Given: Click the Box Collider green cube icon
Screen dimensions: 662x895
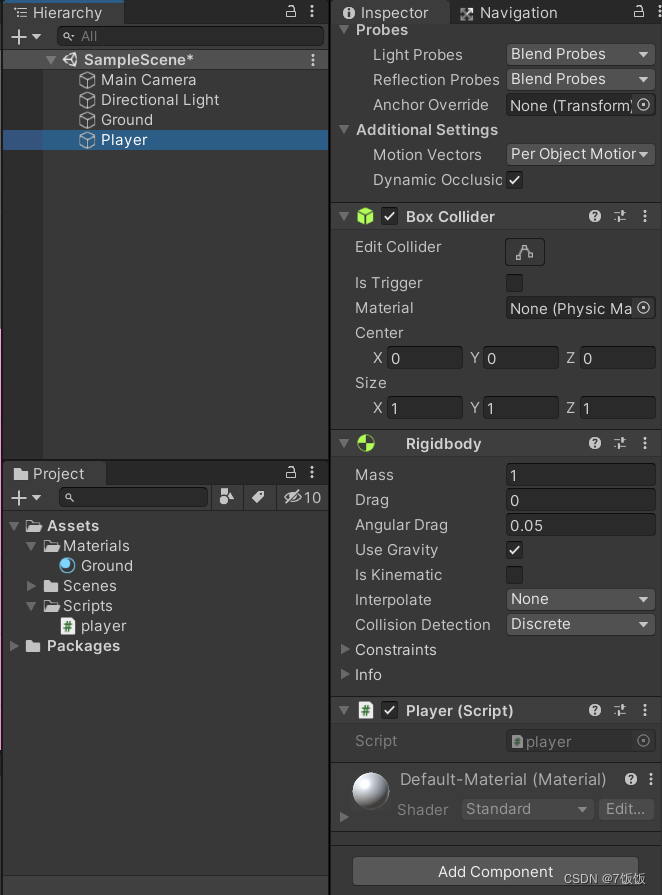Looking at the screenshot, I should click(365, 216).
